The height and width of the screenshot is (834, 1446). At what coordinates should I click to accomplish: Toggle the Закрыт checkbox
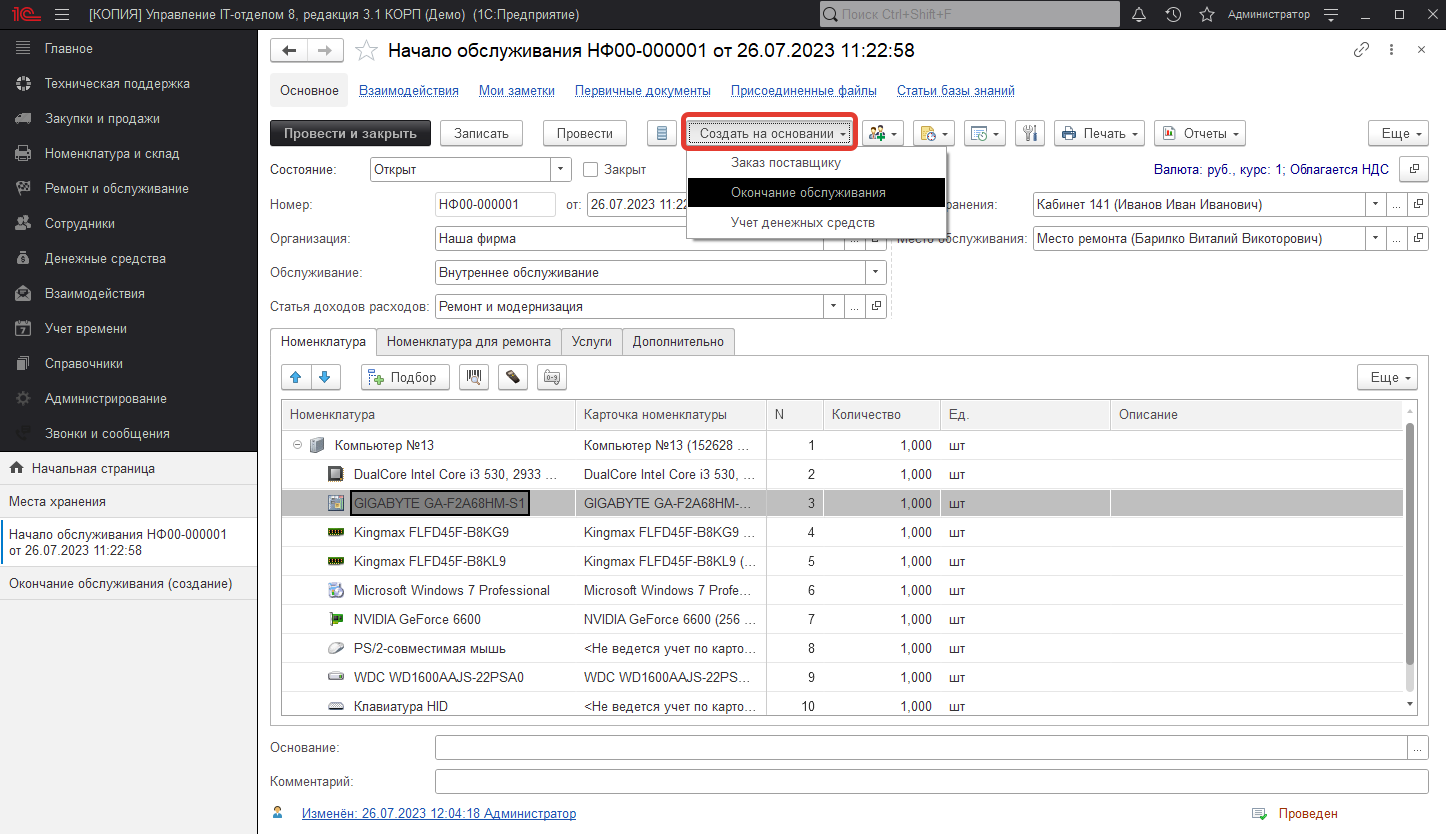click(590, 170)
